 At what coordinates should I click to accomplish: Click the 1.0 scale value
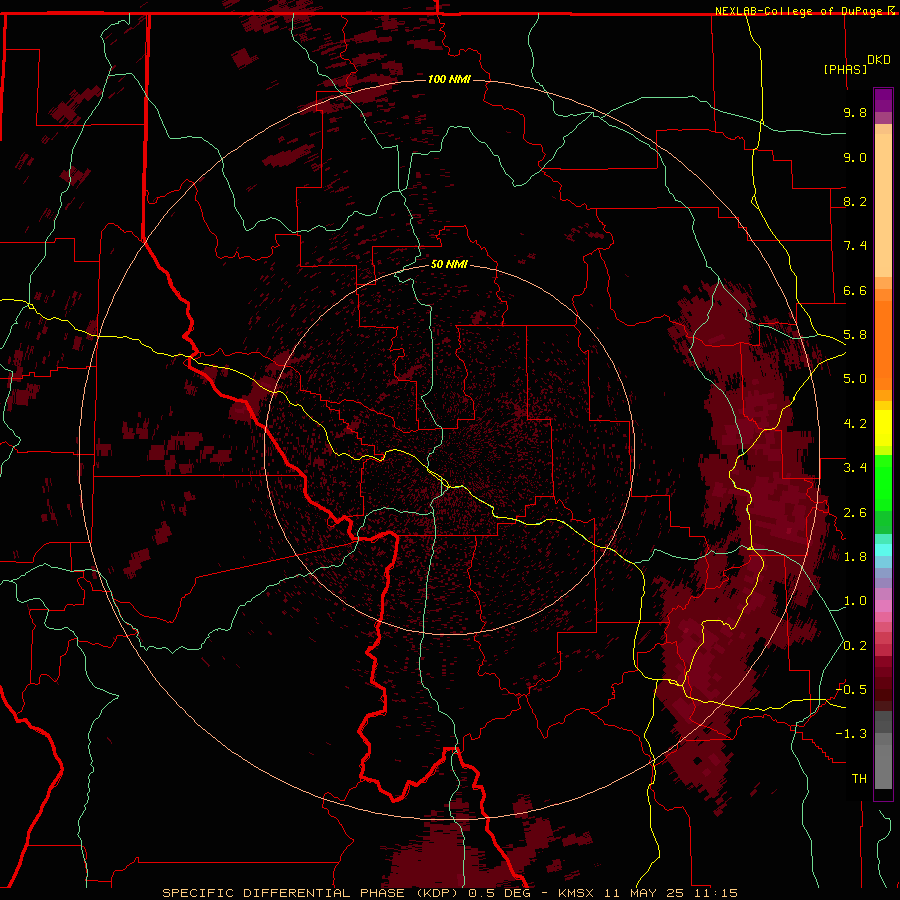855,601
